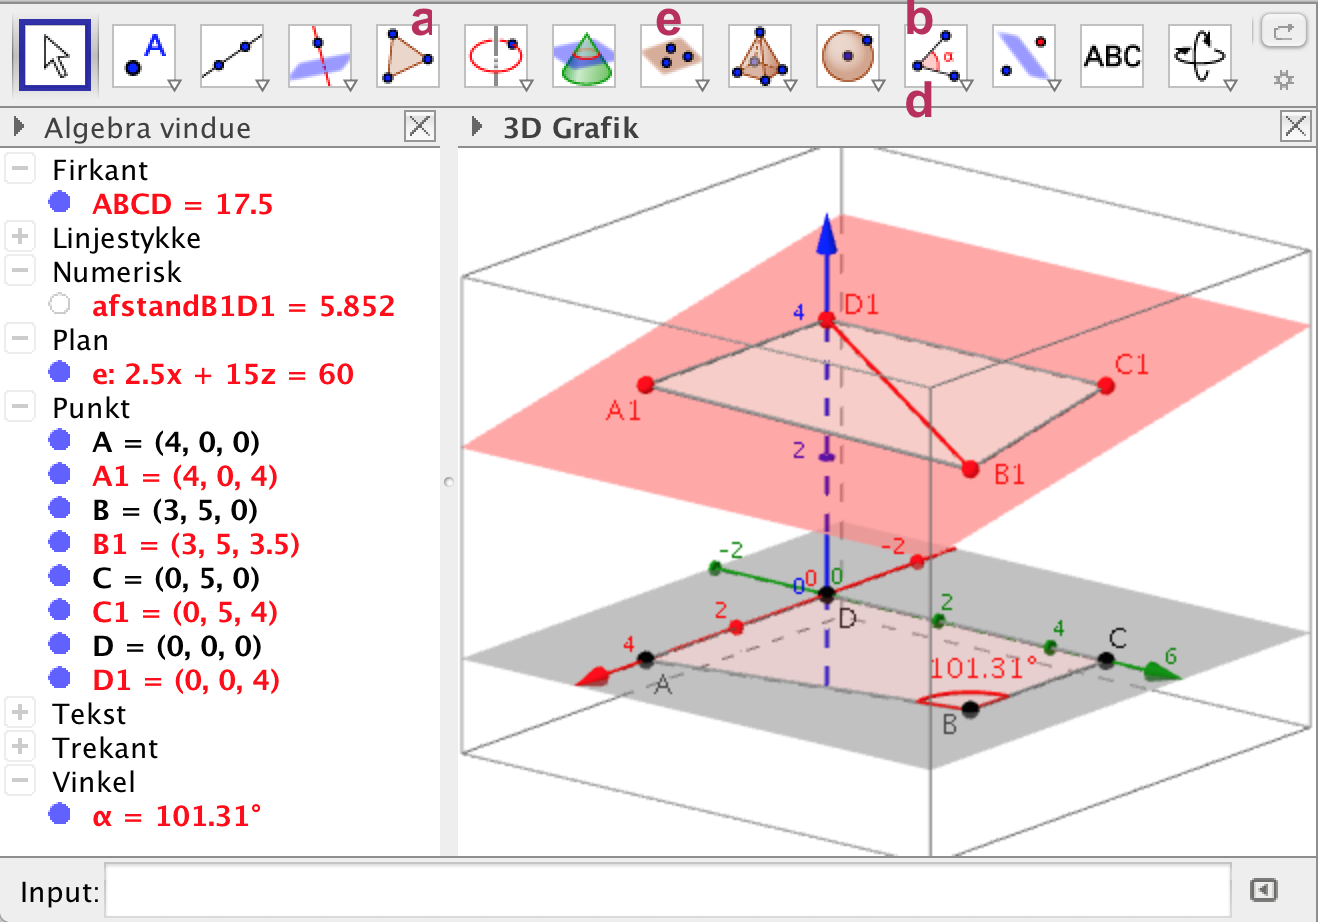The height and width of the screenshot is (922, 1318).
Task: Select 'α = 101.31°' entry
Action: [x=177, y=816]
